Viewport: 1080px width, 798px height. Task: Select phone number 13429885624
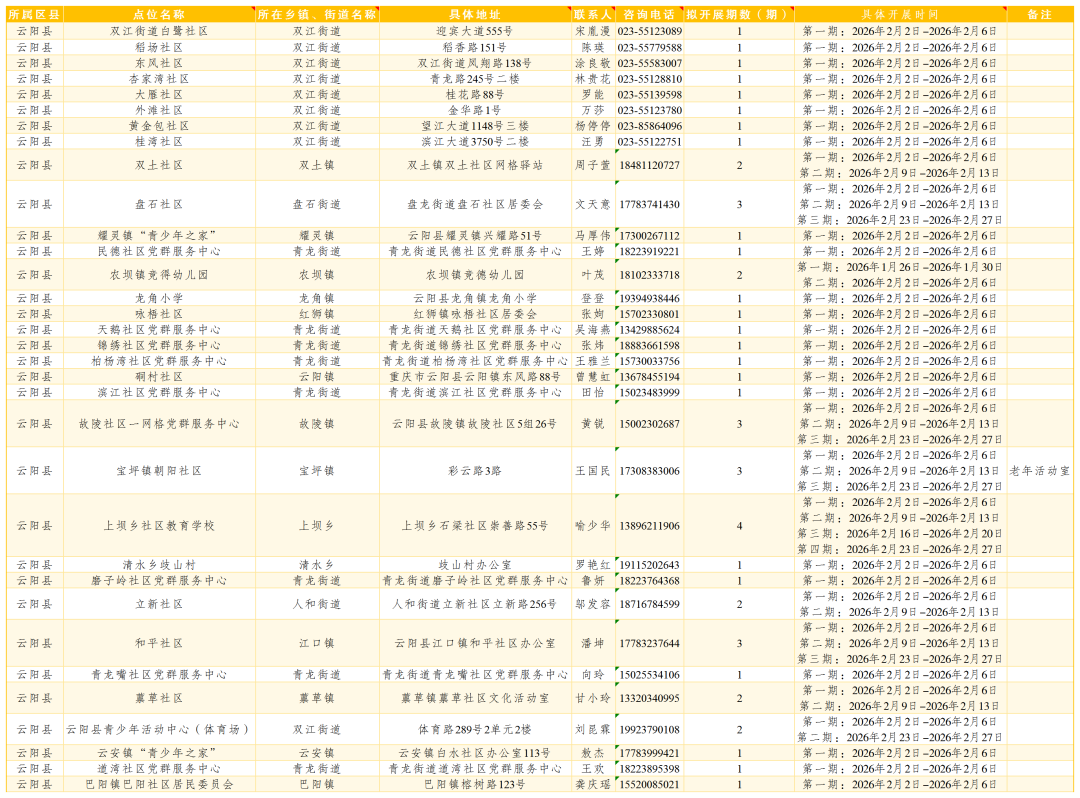click(649, 330)
